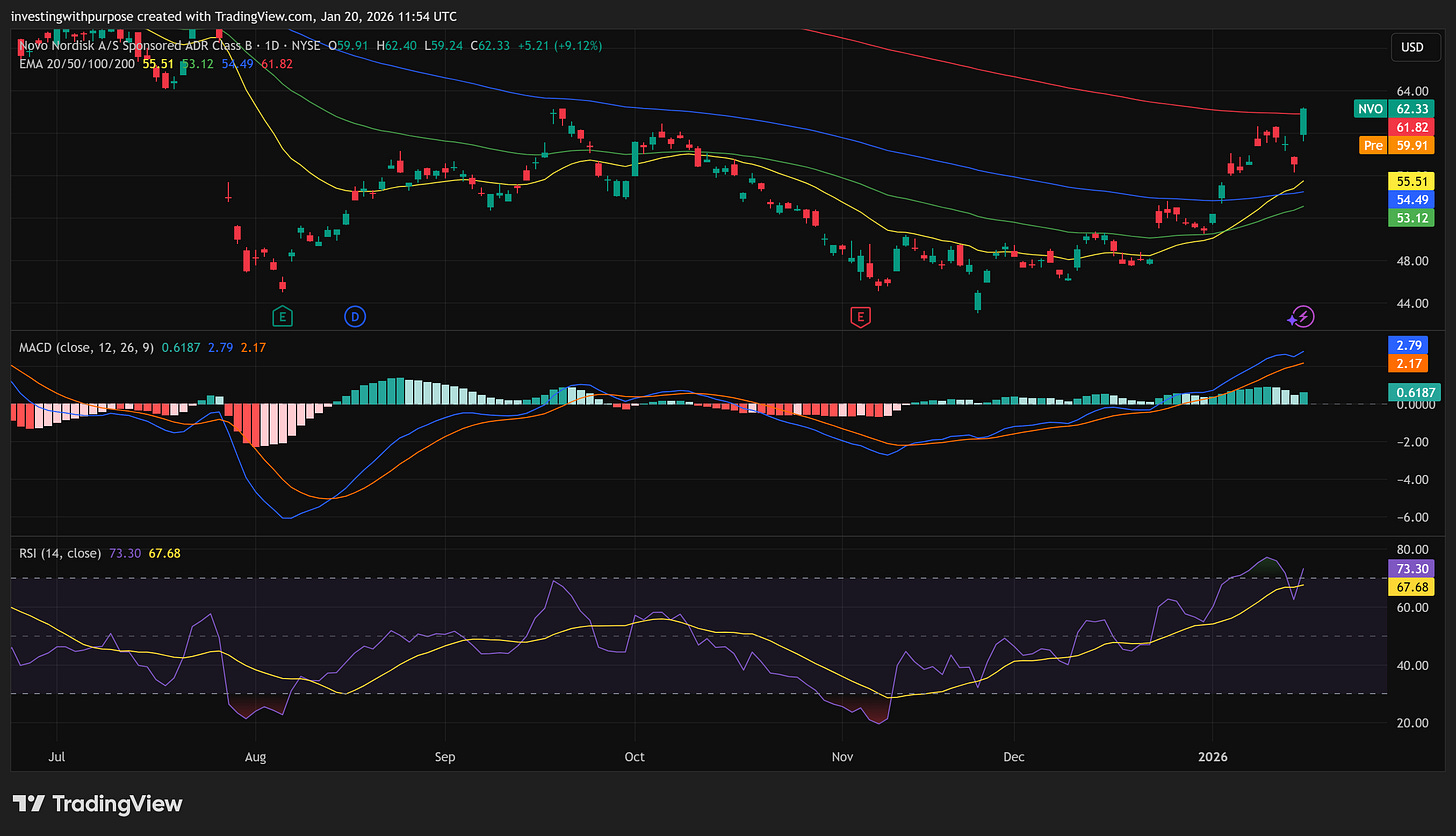
Task: Click the -4.00 MACD scale label
Action: (x=1411, y=480)
